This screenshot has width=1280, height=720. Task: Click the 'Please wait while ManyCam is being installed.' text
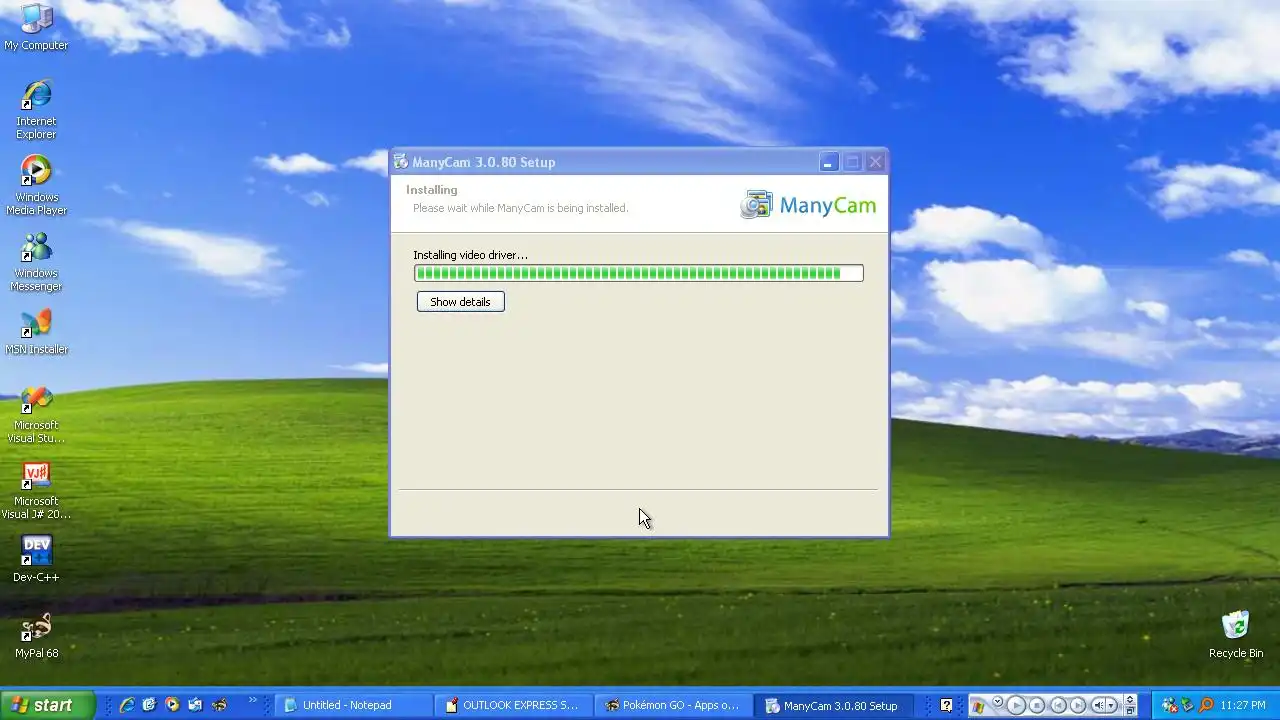tap(520, 208)
